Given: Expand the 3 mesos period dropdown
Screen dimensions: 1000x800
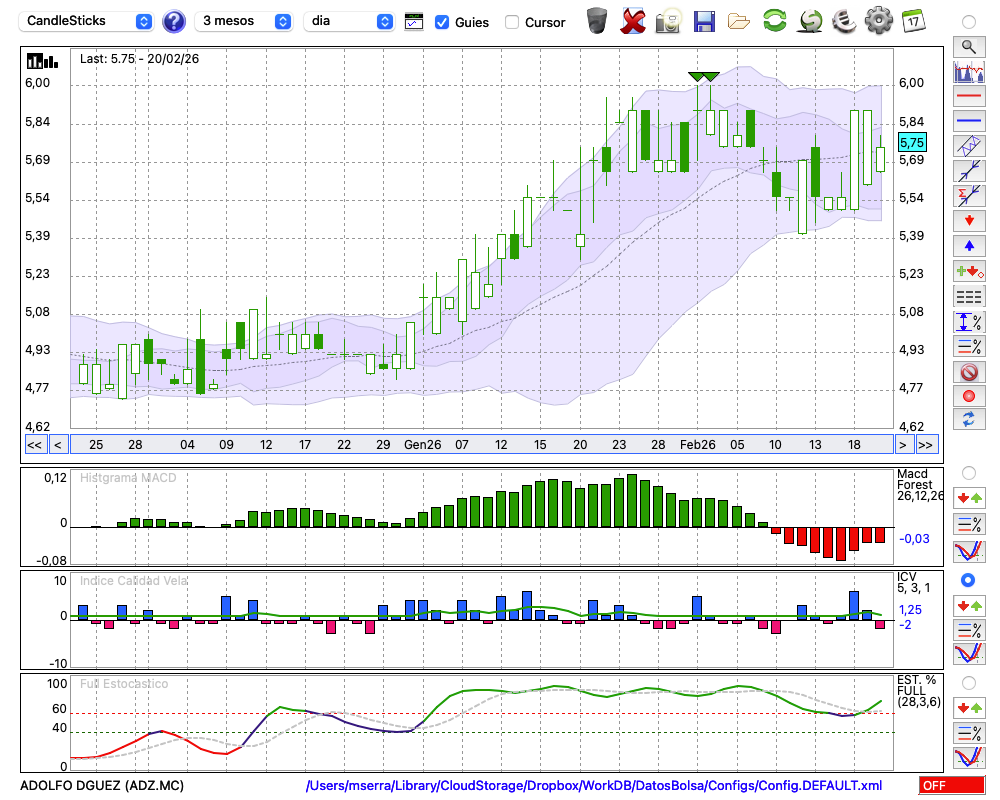Looking at the screenshot, I should tap(245, 21).
